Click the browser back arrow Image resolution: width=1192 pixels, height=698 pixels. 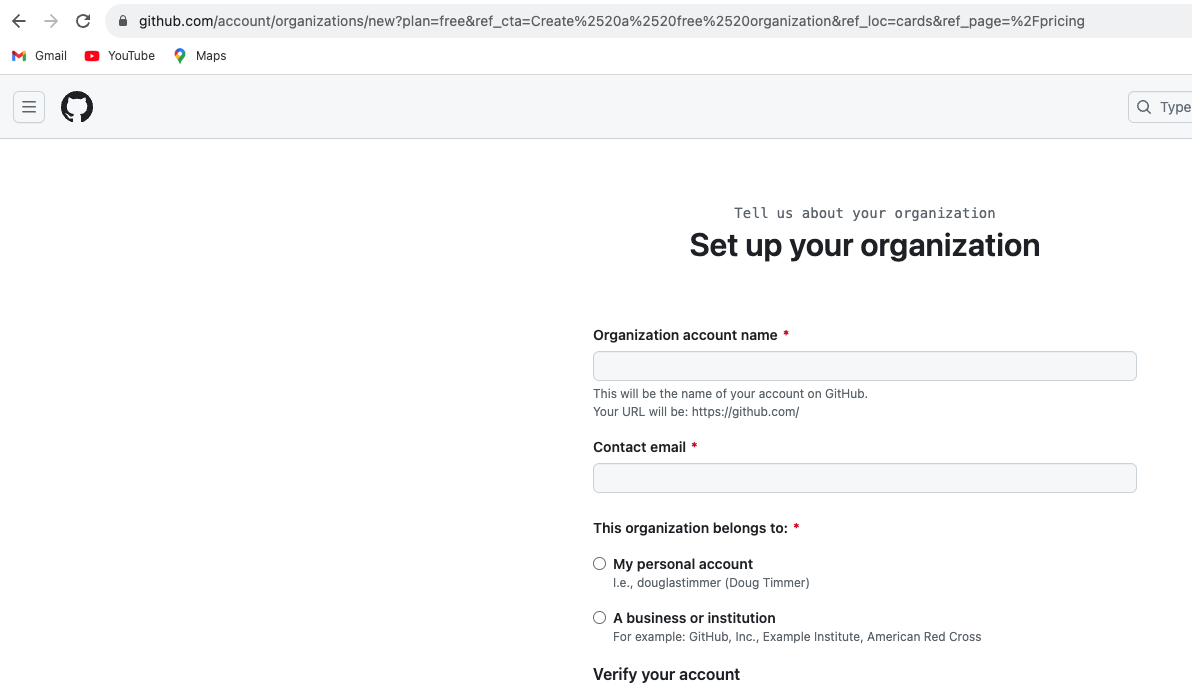click(19, 21)
